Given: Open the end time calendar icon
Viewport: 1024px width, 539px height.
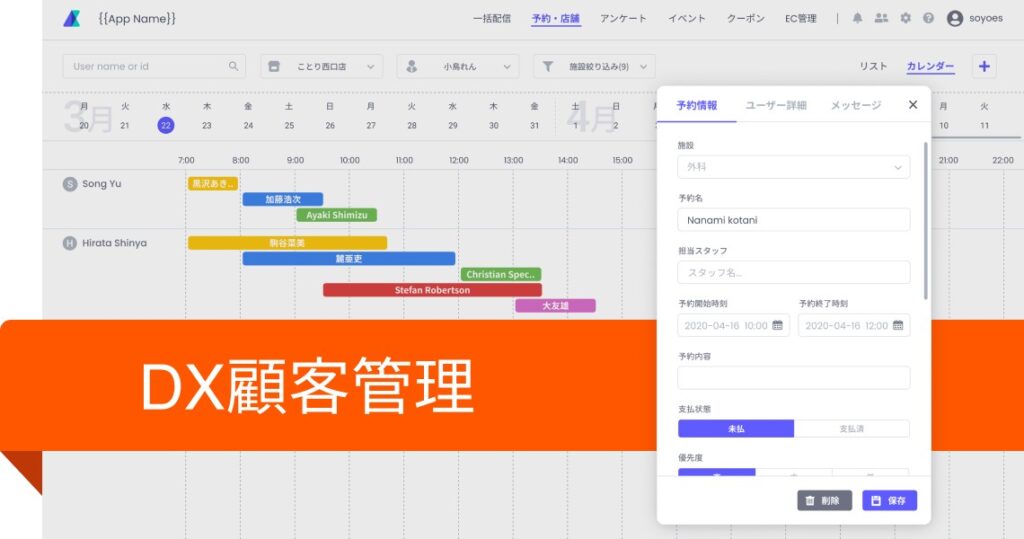Looking at the screenshot, I should click(898, 325).
